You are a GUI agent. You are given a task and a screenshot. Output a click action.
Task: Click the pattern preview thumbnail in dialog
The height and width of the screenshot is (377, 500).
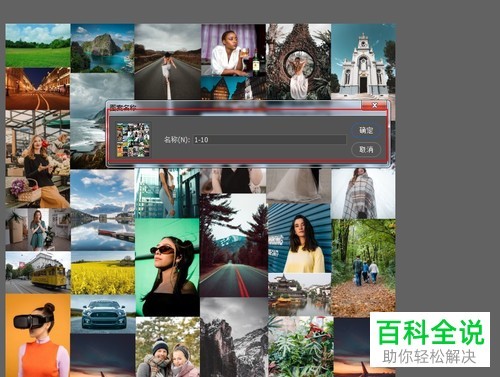click(133, 140)
